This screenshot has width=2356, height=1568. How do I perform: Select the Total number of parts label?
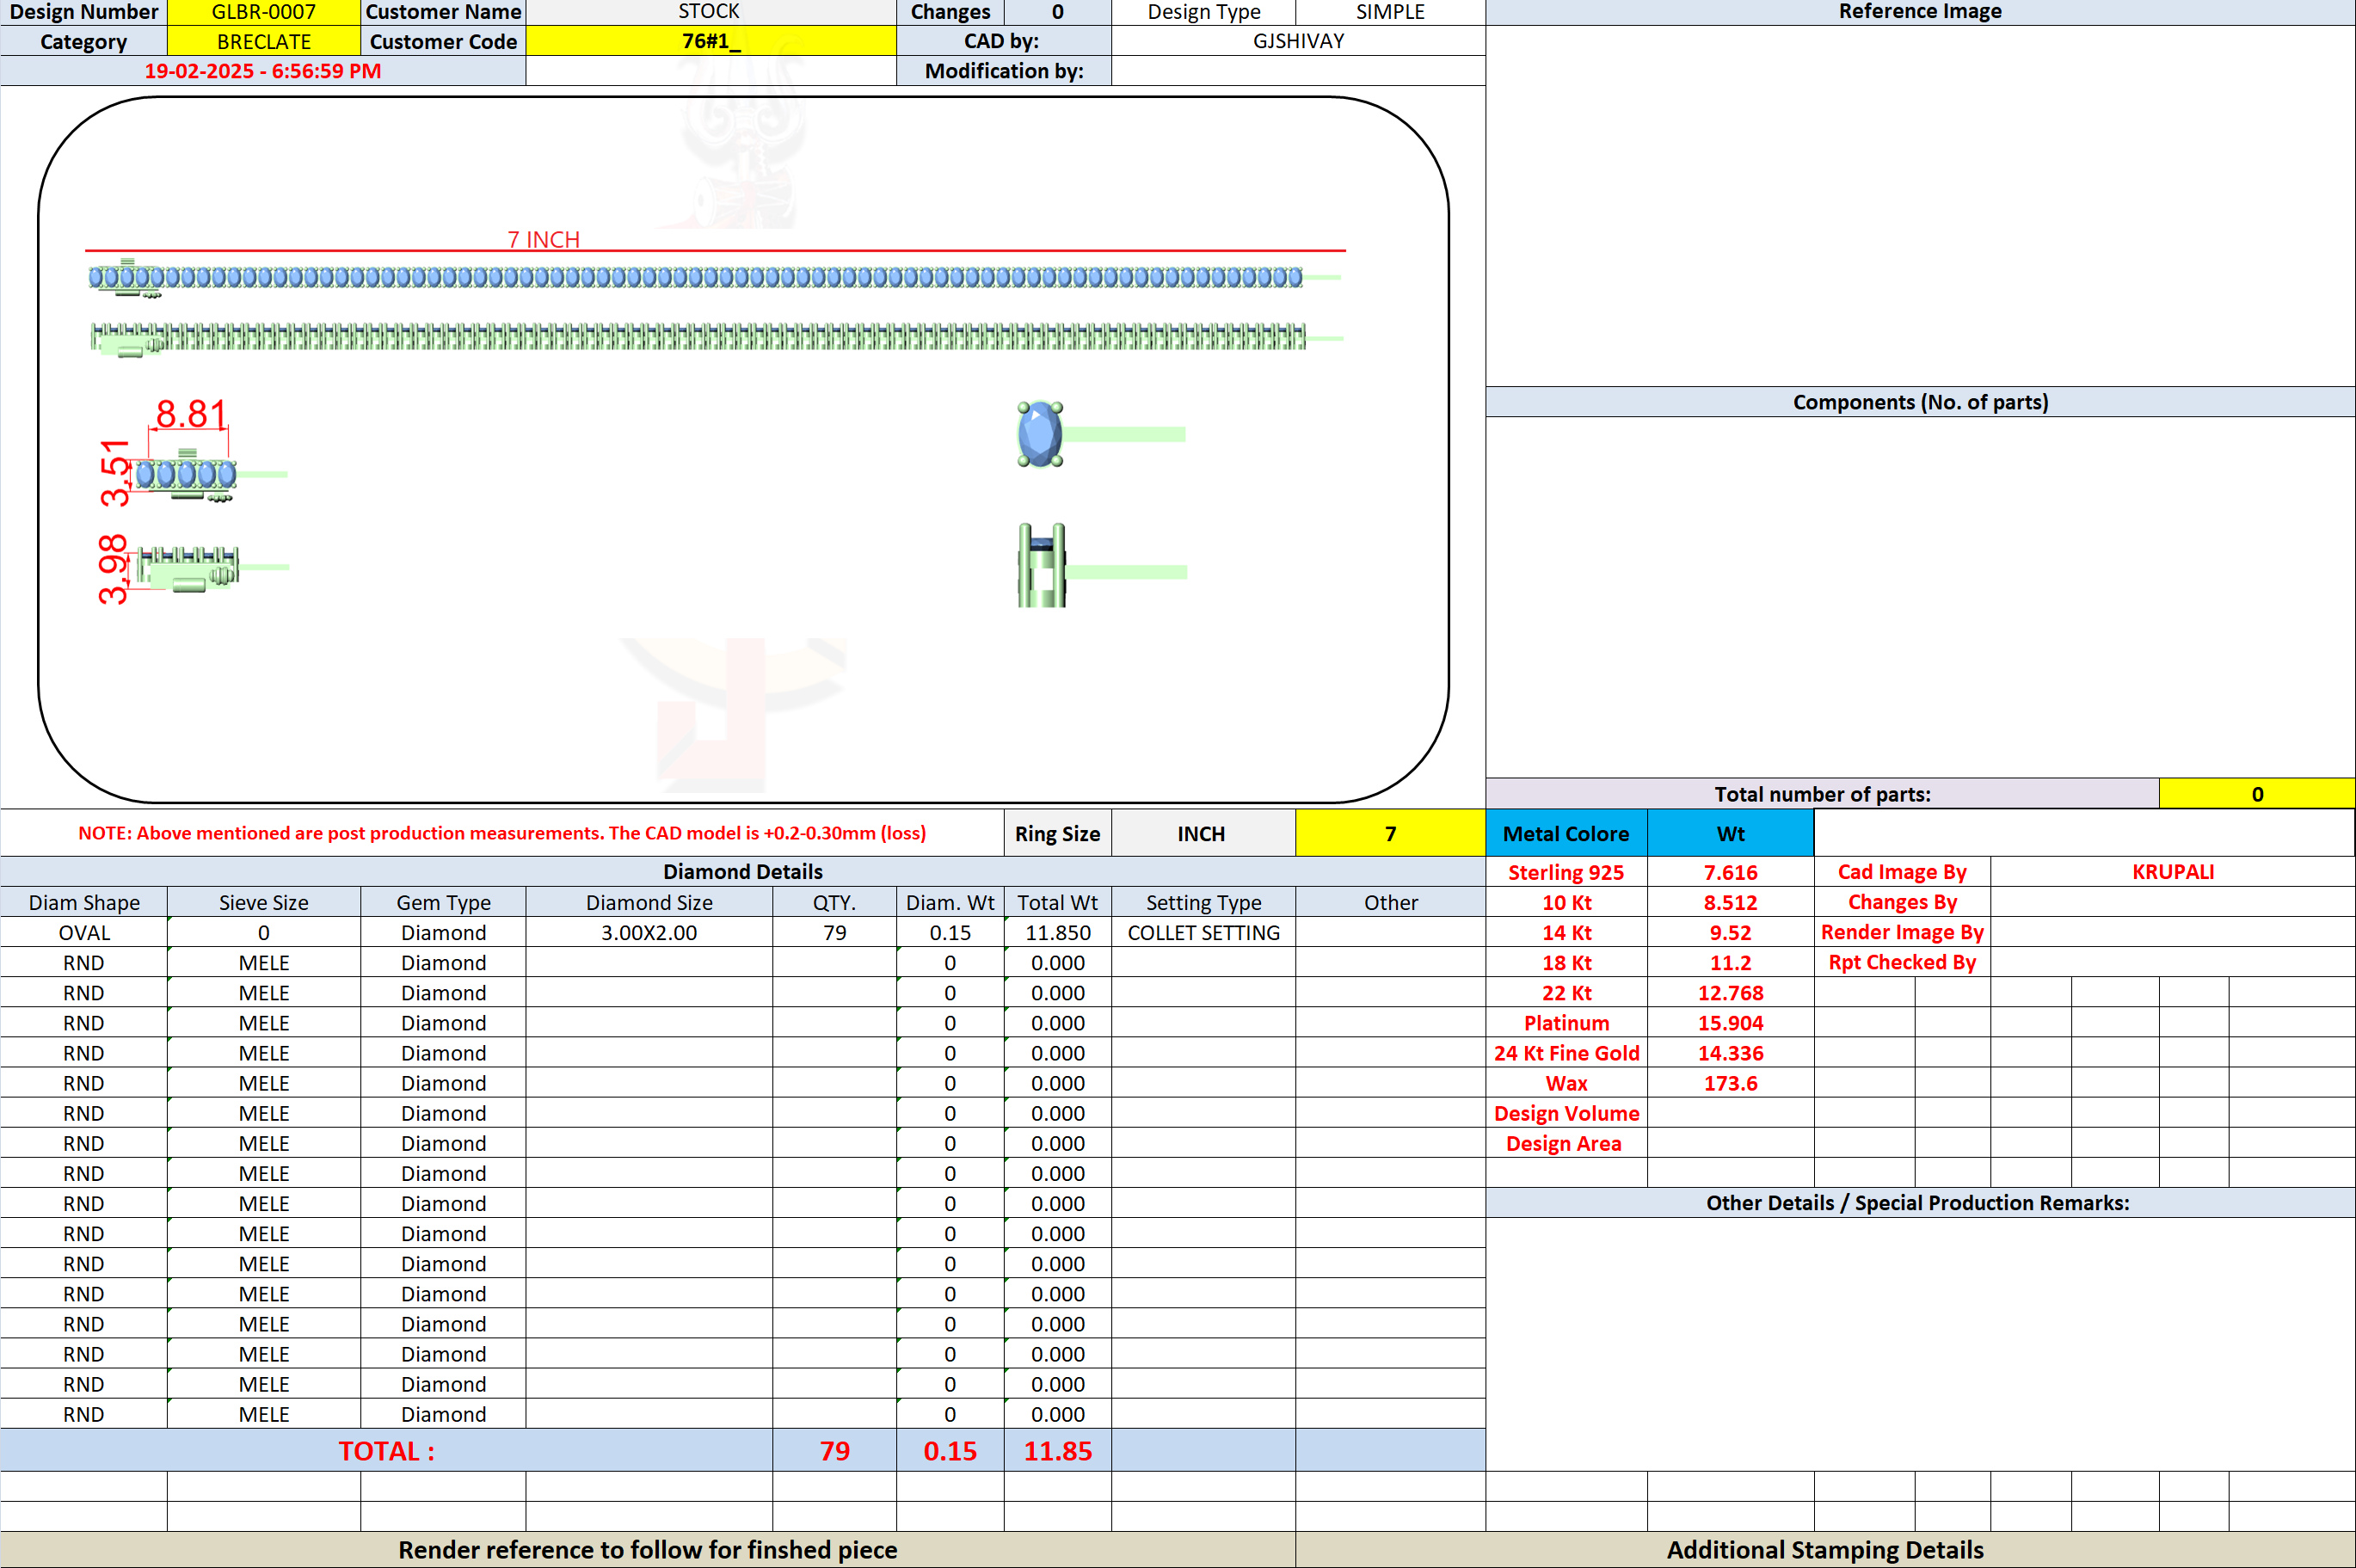point(1822,794)
